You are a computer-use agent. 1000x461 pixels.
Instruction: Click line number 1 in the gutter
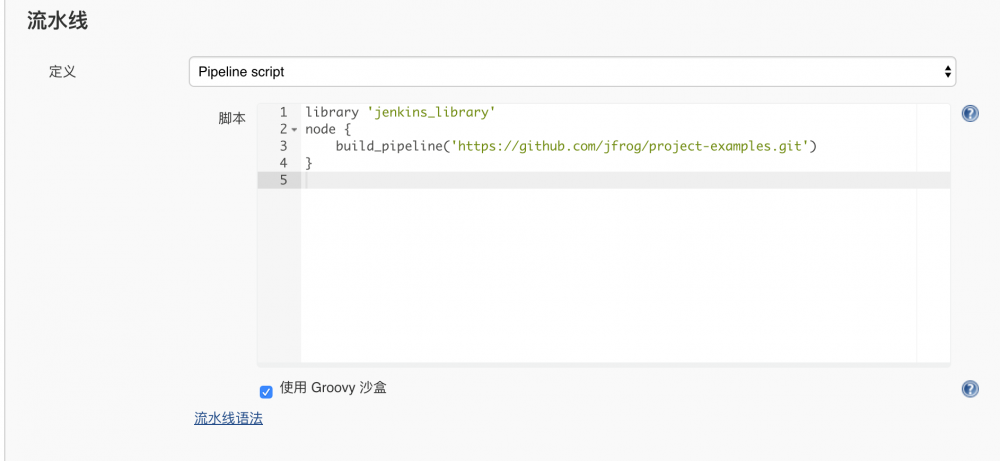(x=283, y=112)
